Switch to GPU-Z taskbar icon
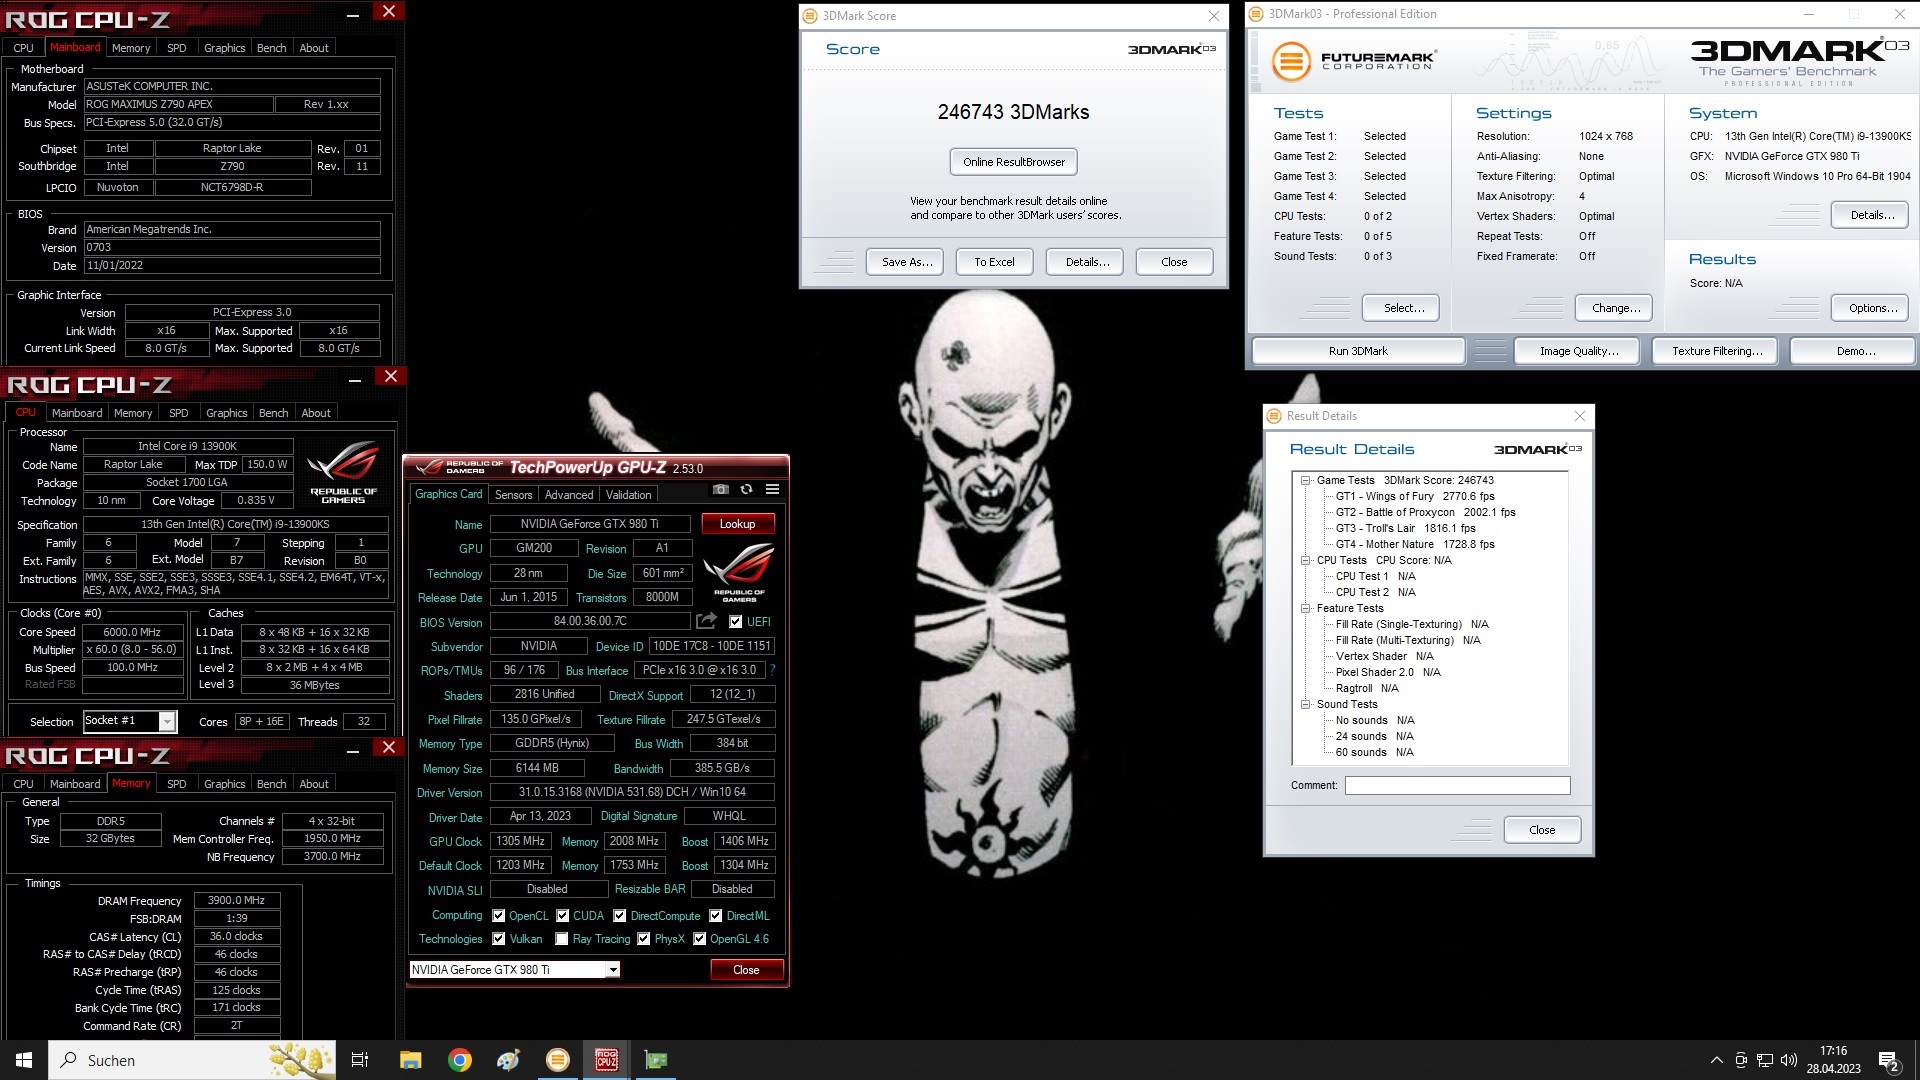Image resolution: width=1920 pixels, height=1080 pixels. pyautogui.click(x=656, y=1060)
